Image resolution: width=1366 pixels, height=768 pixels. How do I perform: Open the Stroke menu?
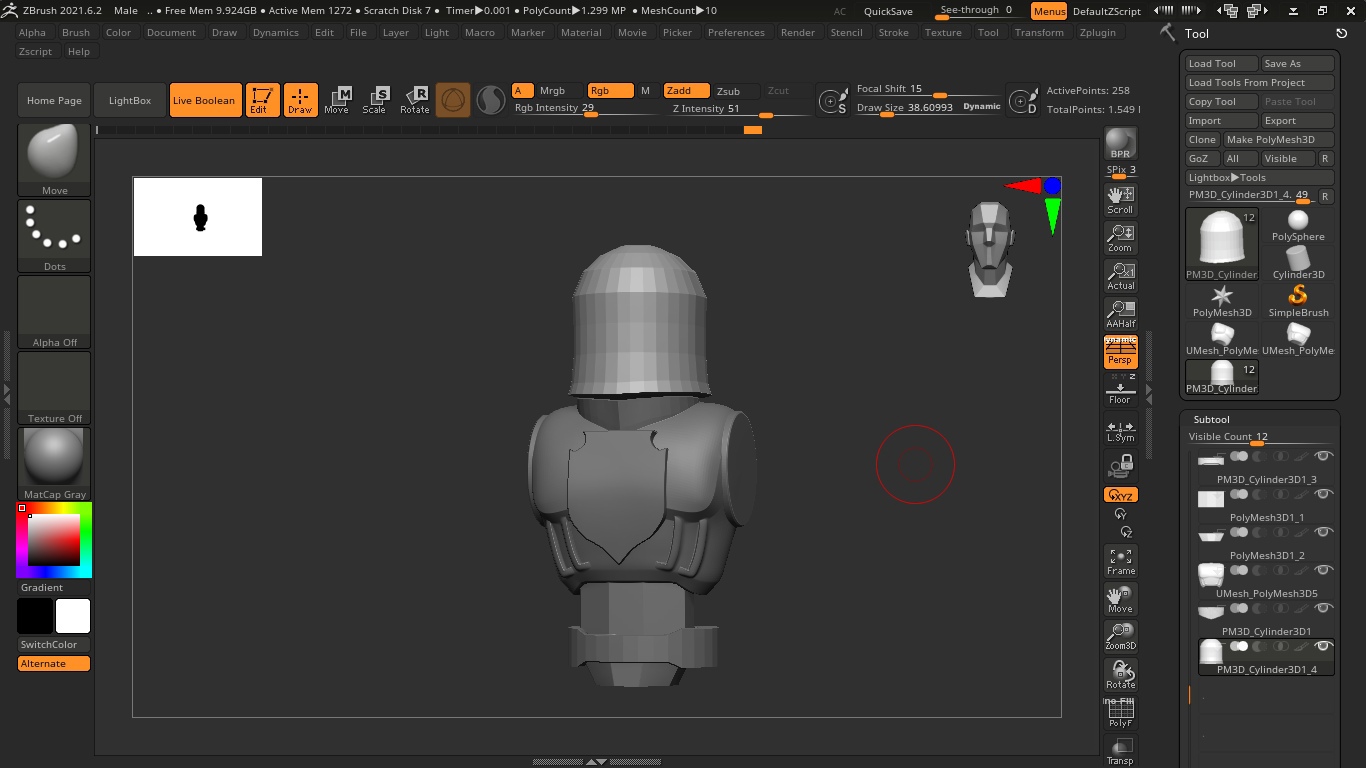click(893, 32)
